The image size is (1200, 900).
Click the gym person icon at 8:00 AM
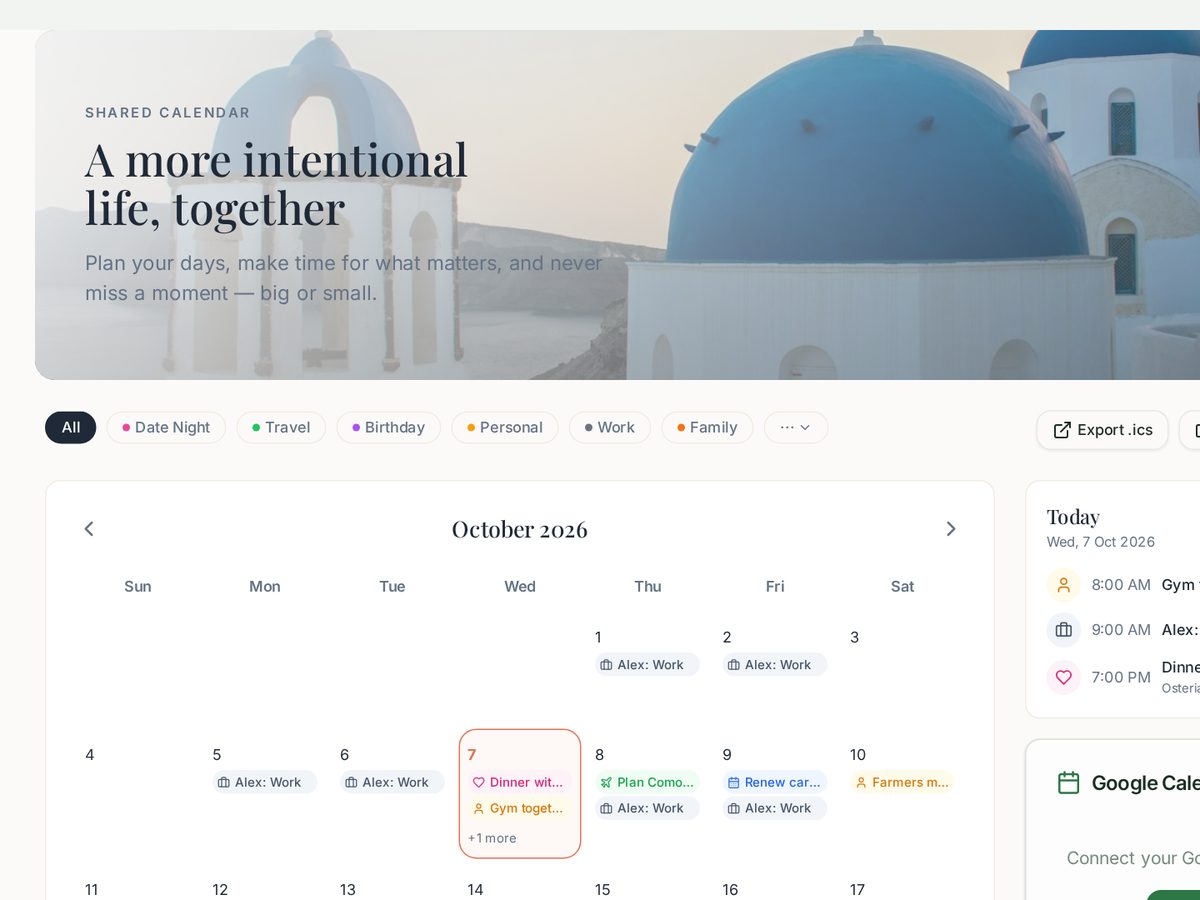pyautogui.click(x=1064, y=585)
